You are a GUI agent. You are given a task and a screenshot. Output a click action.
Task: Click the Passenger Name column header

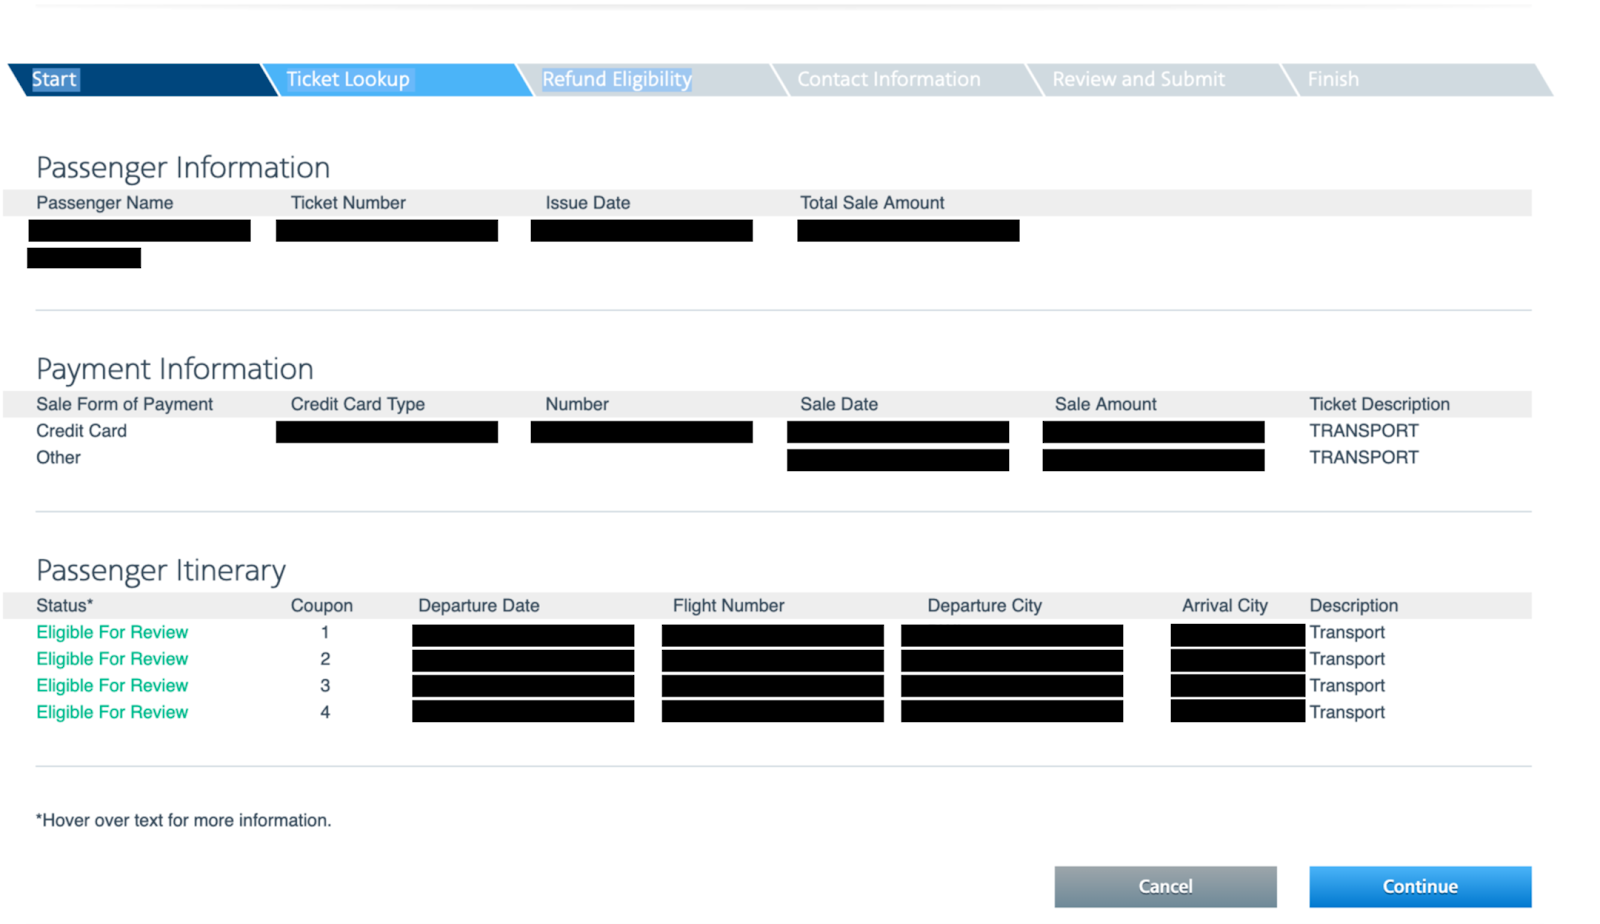(x=105, y=203)
